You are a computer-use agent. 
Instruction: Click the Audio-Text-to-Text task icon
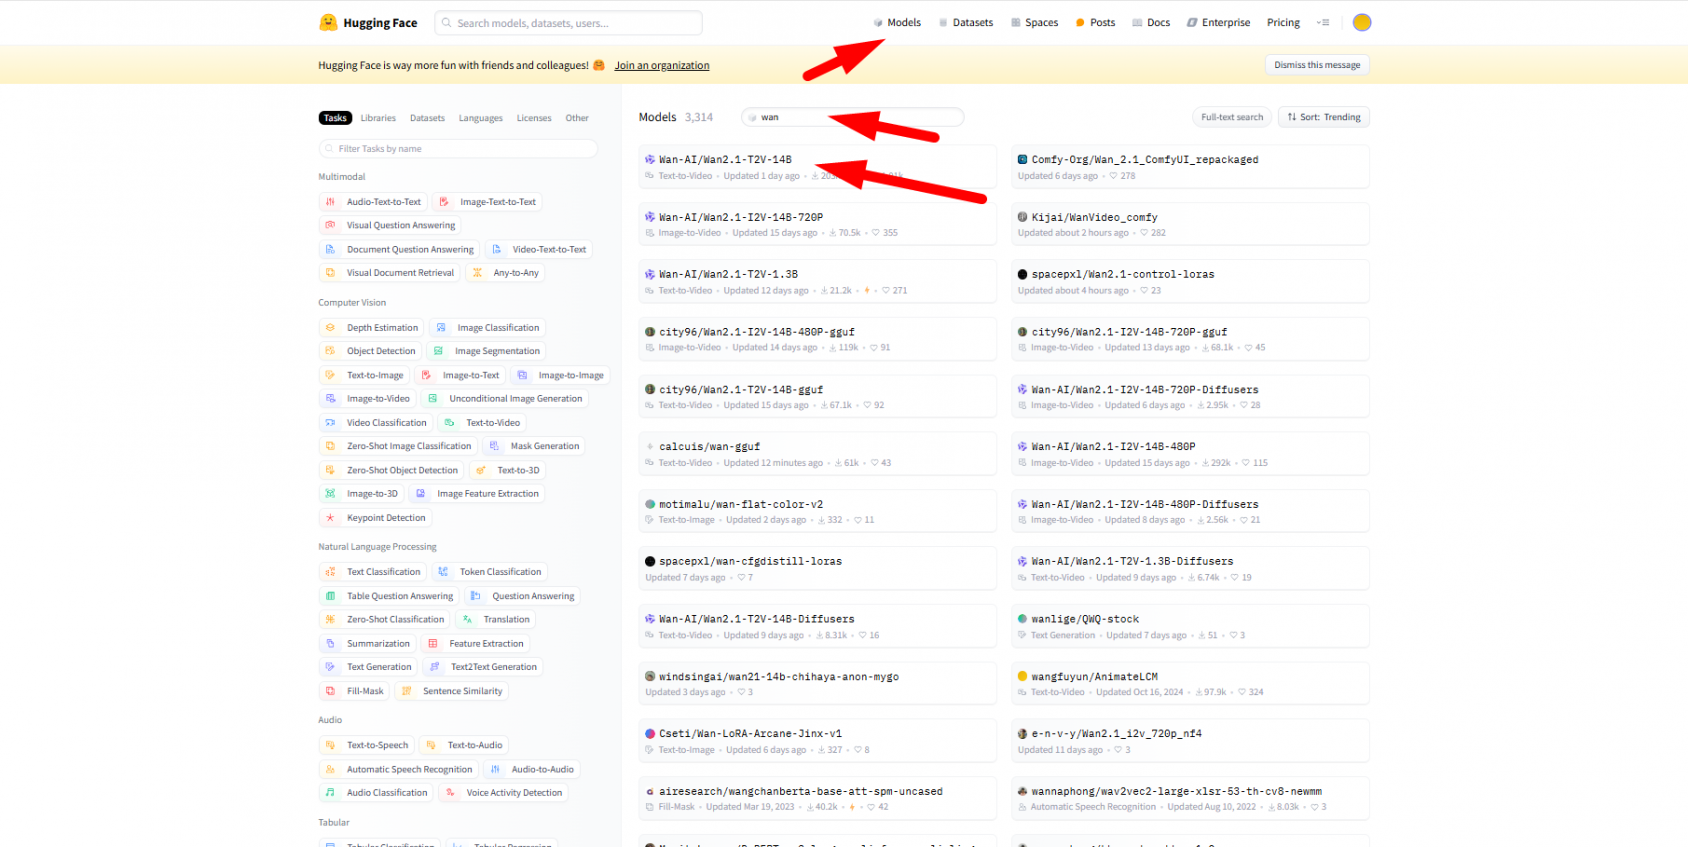(x=331, y=202)
